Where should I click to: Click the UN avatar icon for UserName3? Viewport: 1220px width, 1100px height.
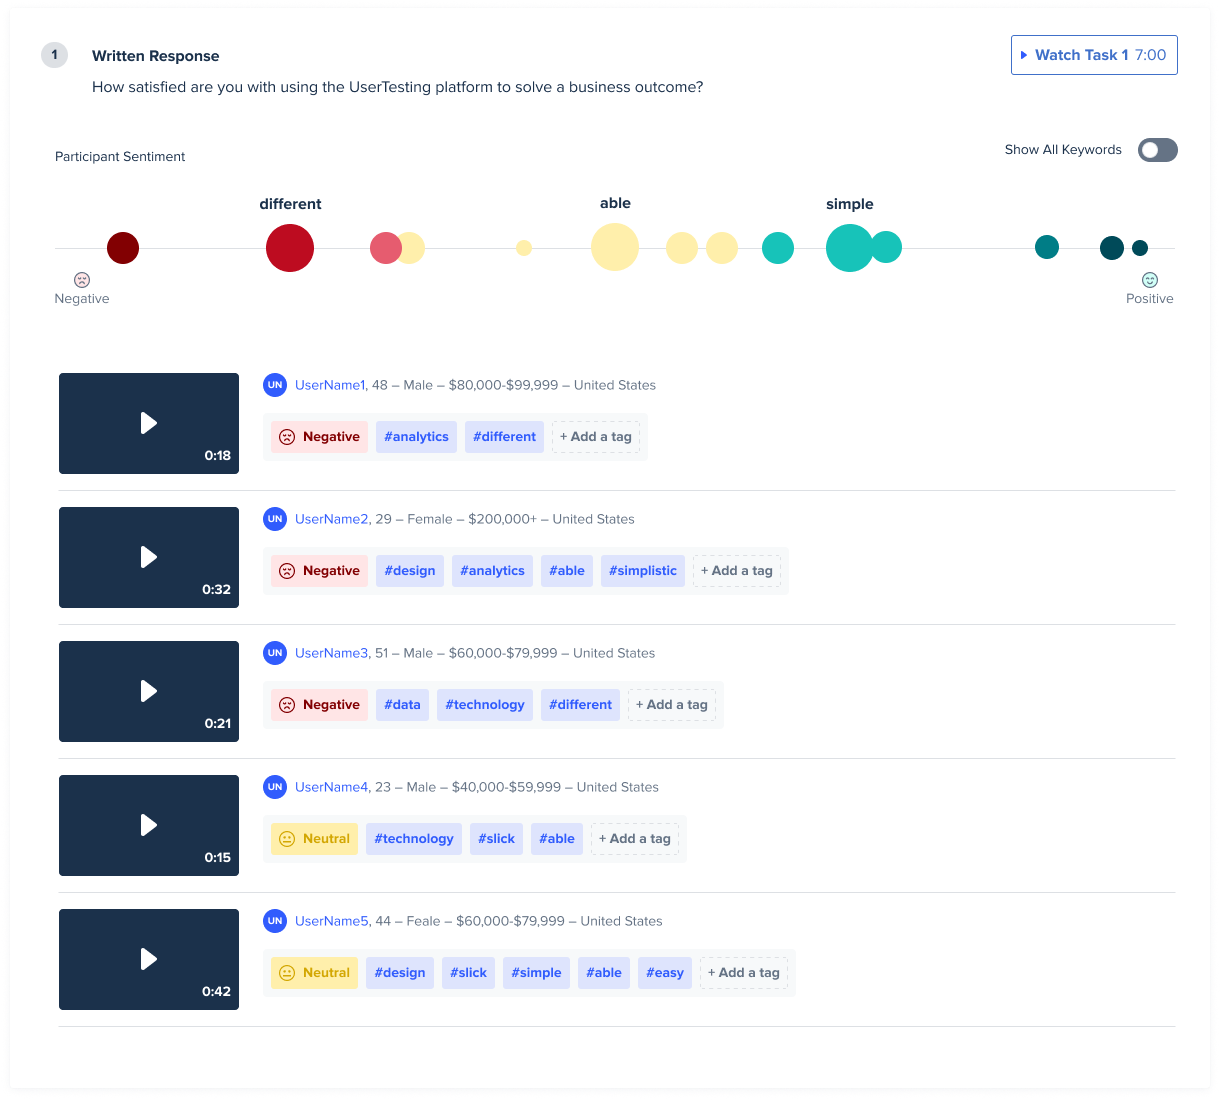point(275,653)
